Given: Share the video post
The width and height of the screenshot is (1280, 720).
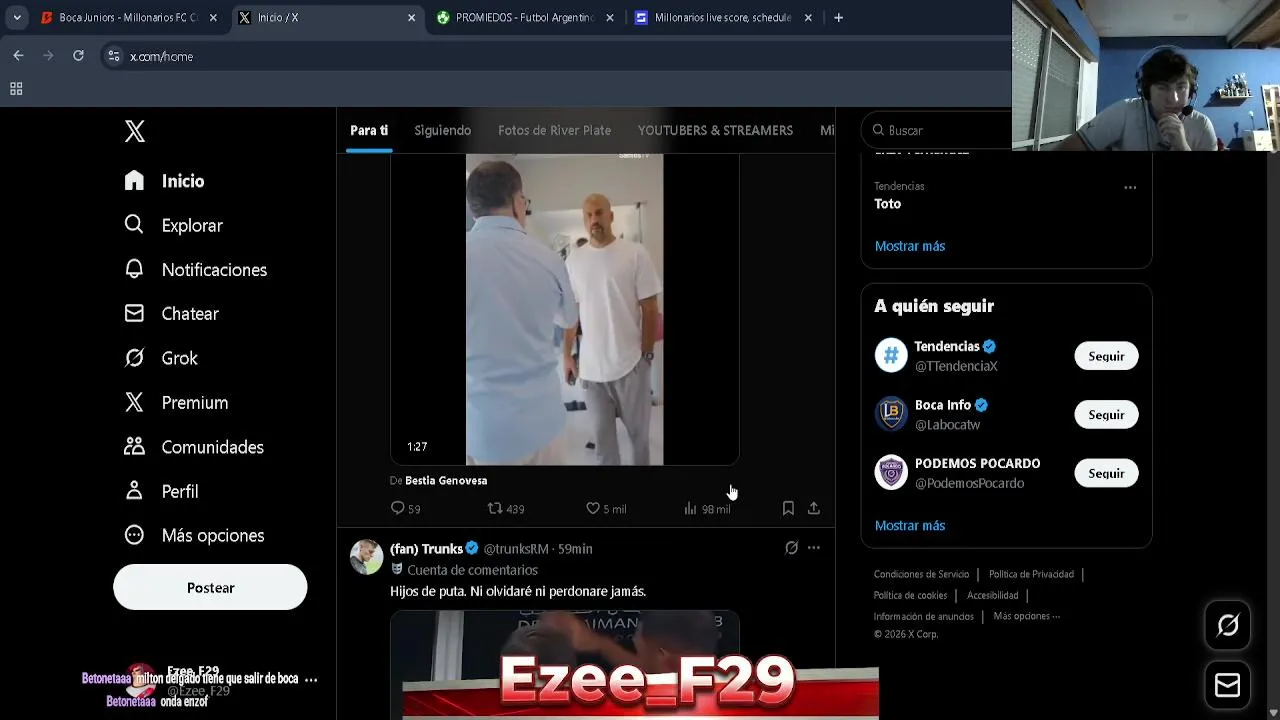Looking at the screenshot, I should [x=814, y=509].
